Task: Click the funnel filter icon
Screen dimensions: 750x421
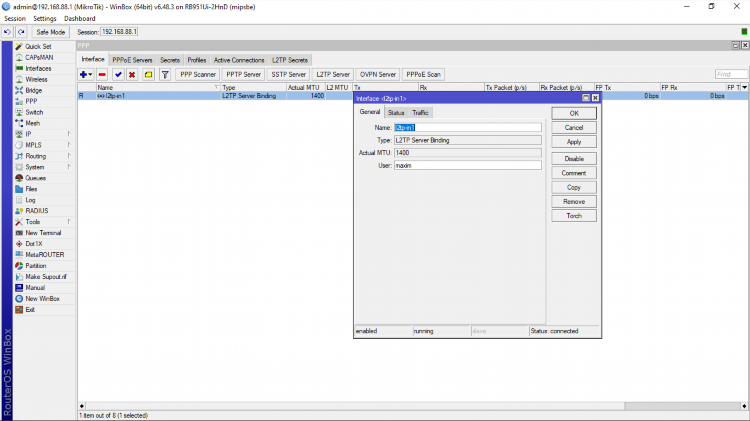Action: point(165,75)
